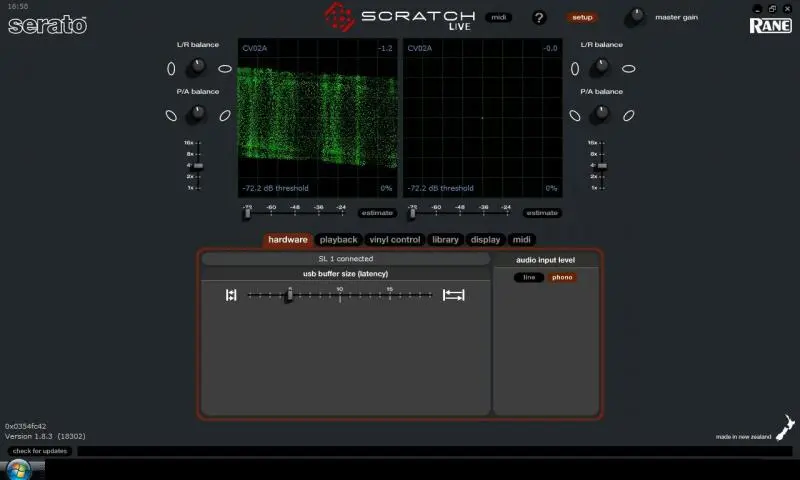Adjust the USB buffer size slider
The height and width of the screenshot is (480, 800).
click(290, 295)
